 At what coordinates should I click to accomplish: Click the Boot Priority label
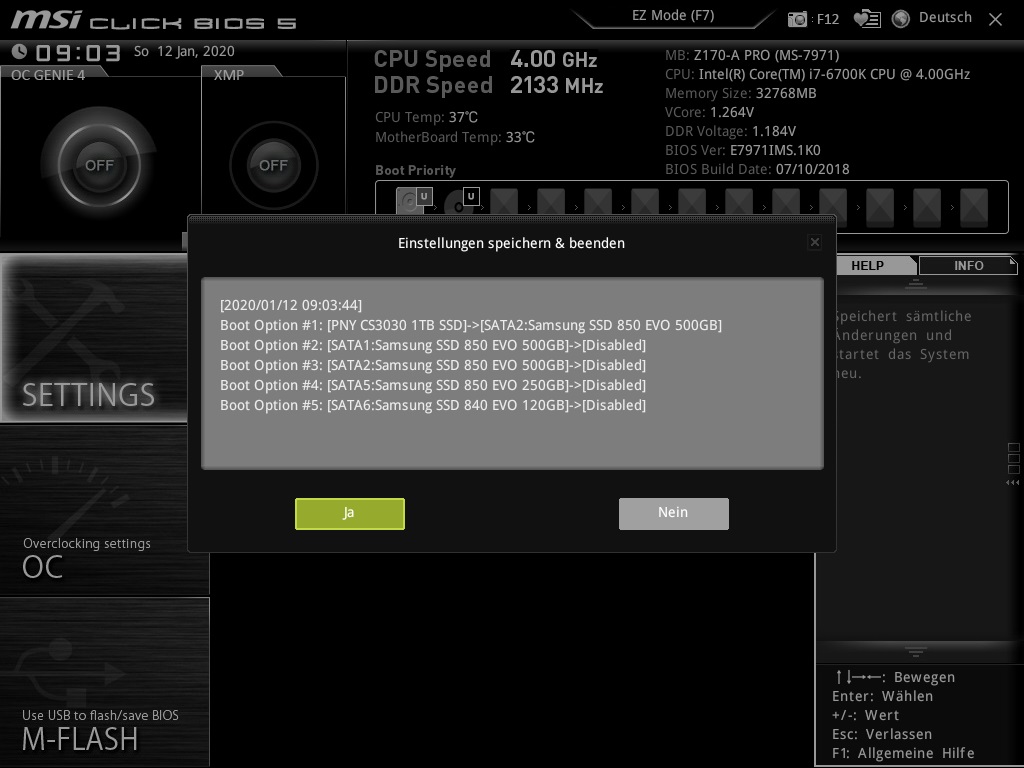pyautogui.click(x=415, y=170)
